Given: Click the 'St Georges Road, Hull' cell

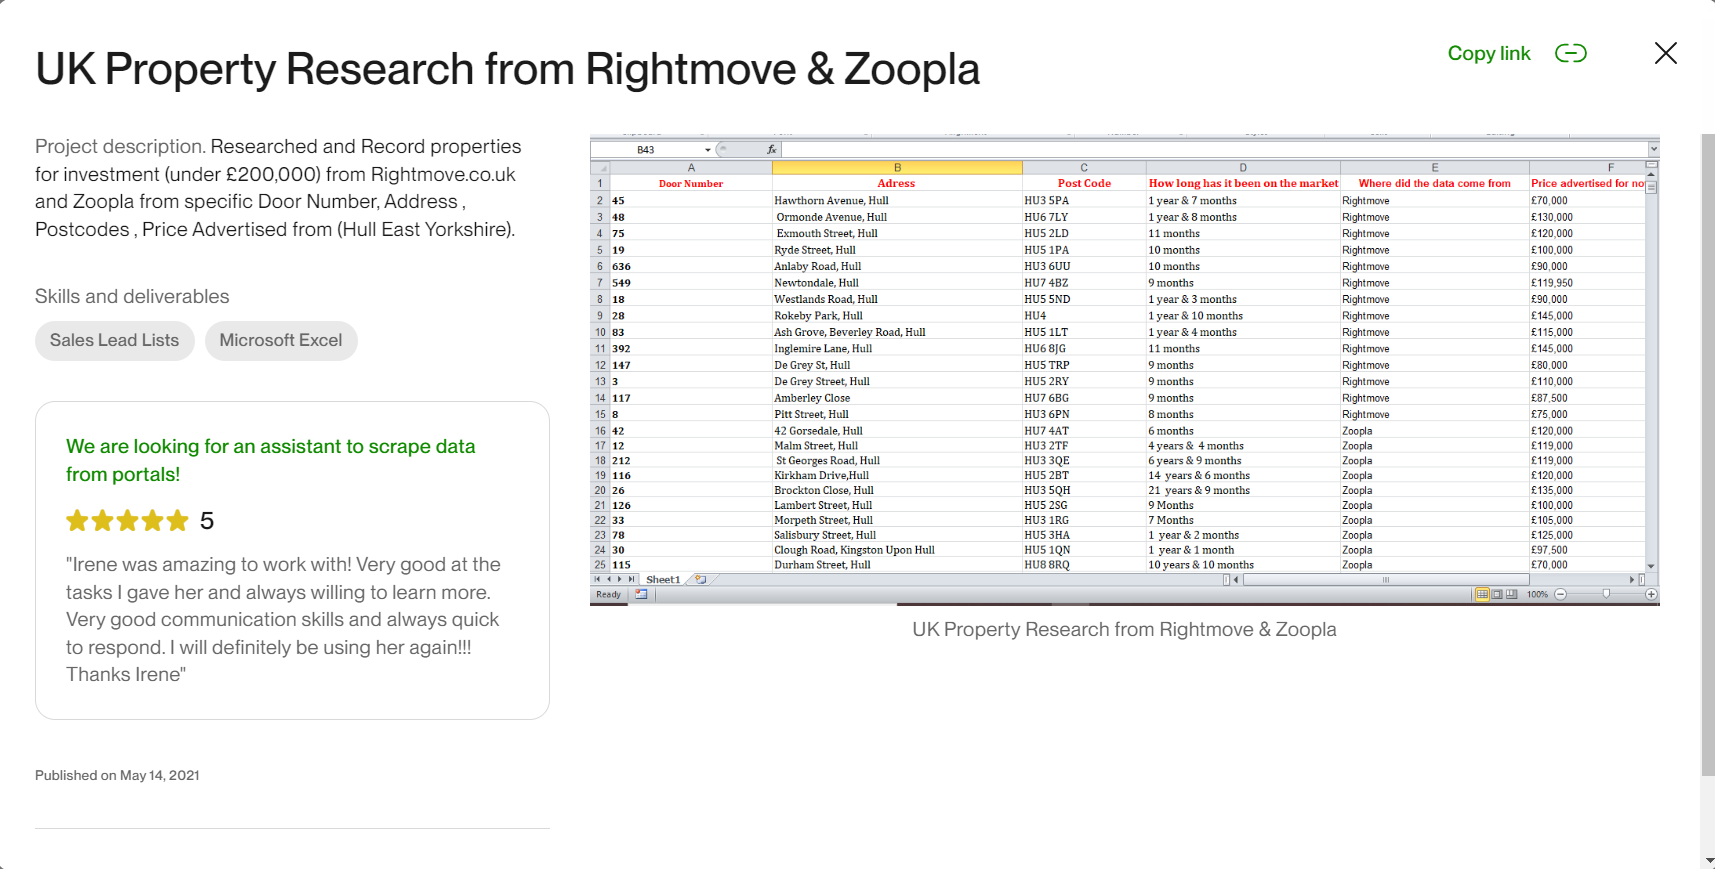Looking at the screenshot, I should tap(897, 461).
